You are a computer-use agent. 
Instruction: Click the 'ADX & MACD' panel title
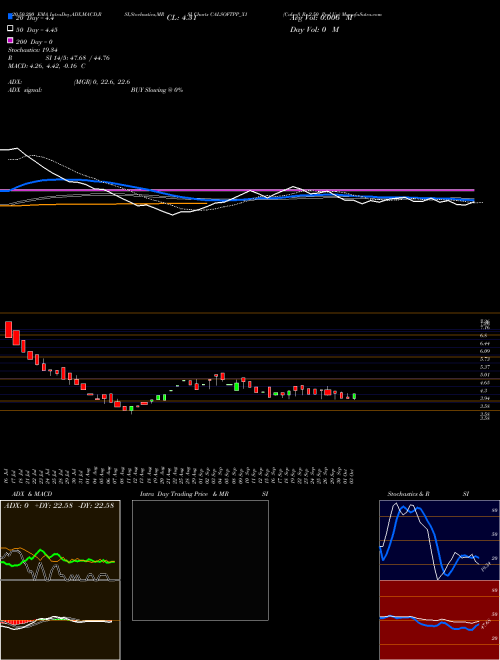pyautogui.click(x=32, y=494)
